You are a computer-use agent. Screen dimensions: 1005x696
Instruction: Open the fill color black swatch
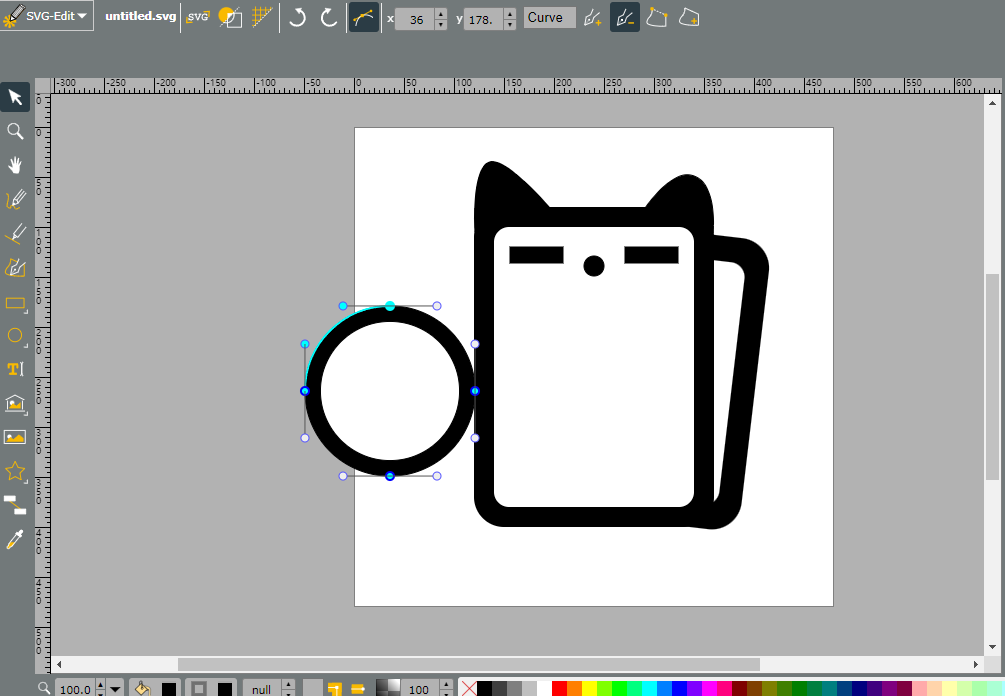(169, 690)
